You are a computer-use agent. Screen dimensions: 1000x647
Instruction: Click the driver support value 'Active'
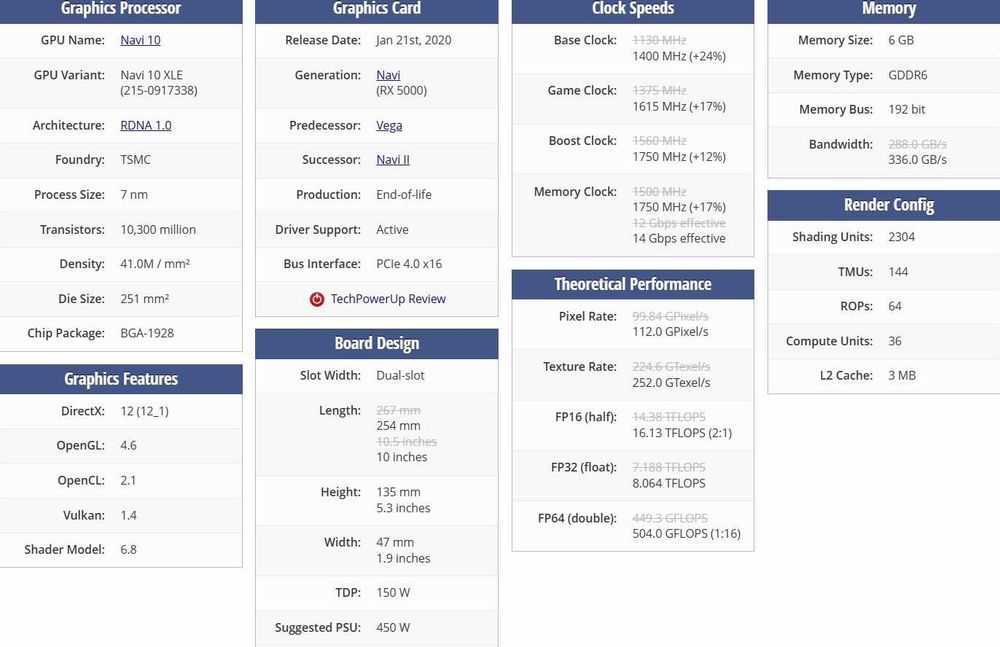point(392,229)
